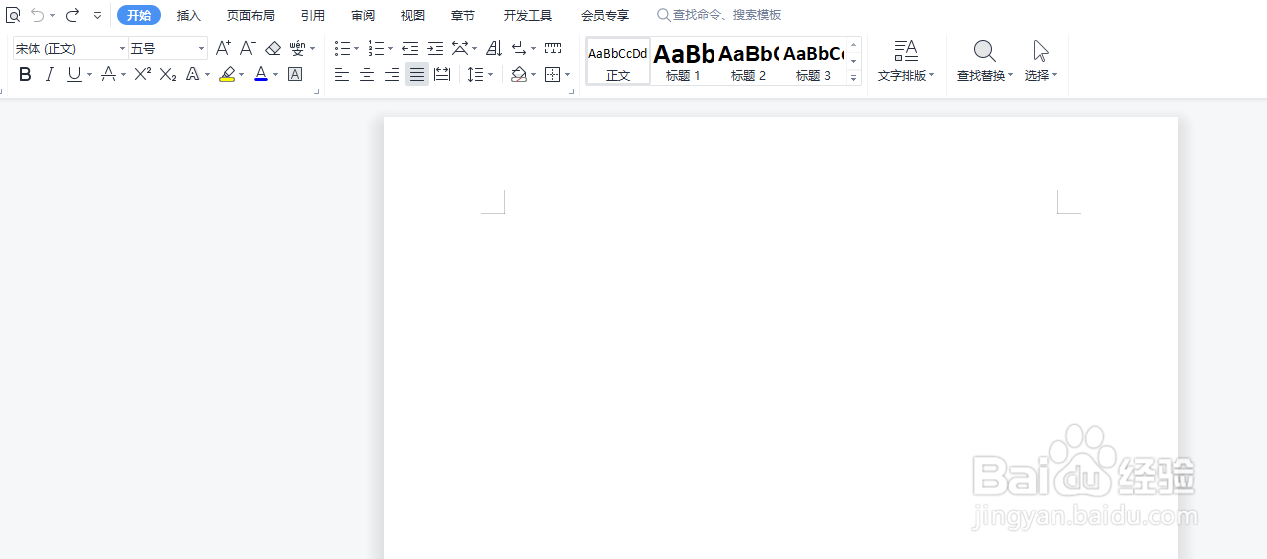This screenshot has height=559, width=1267.
Task: Toggle underline formatting
Action: point(74,74)
